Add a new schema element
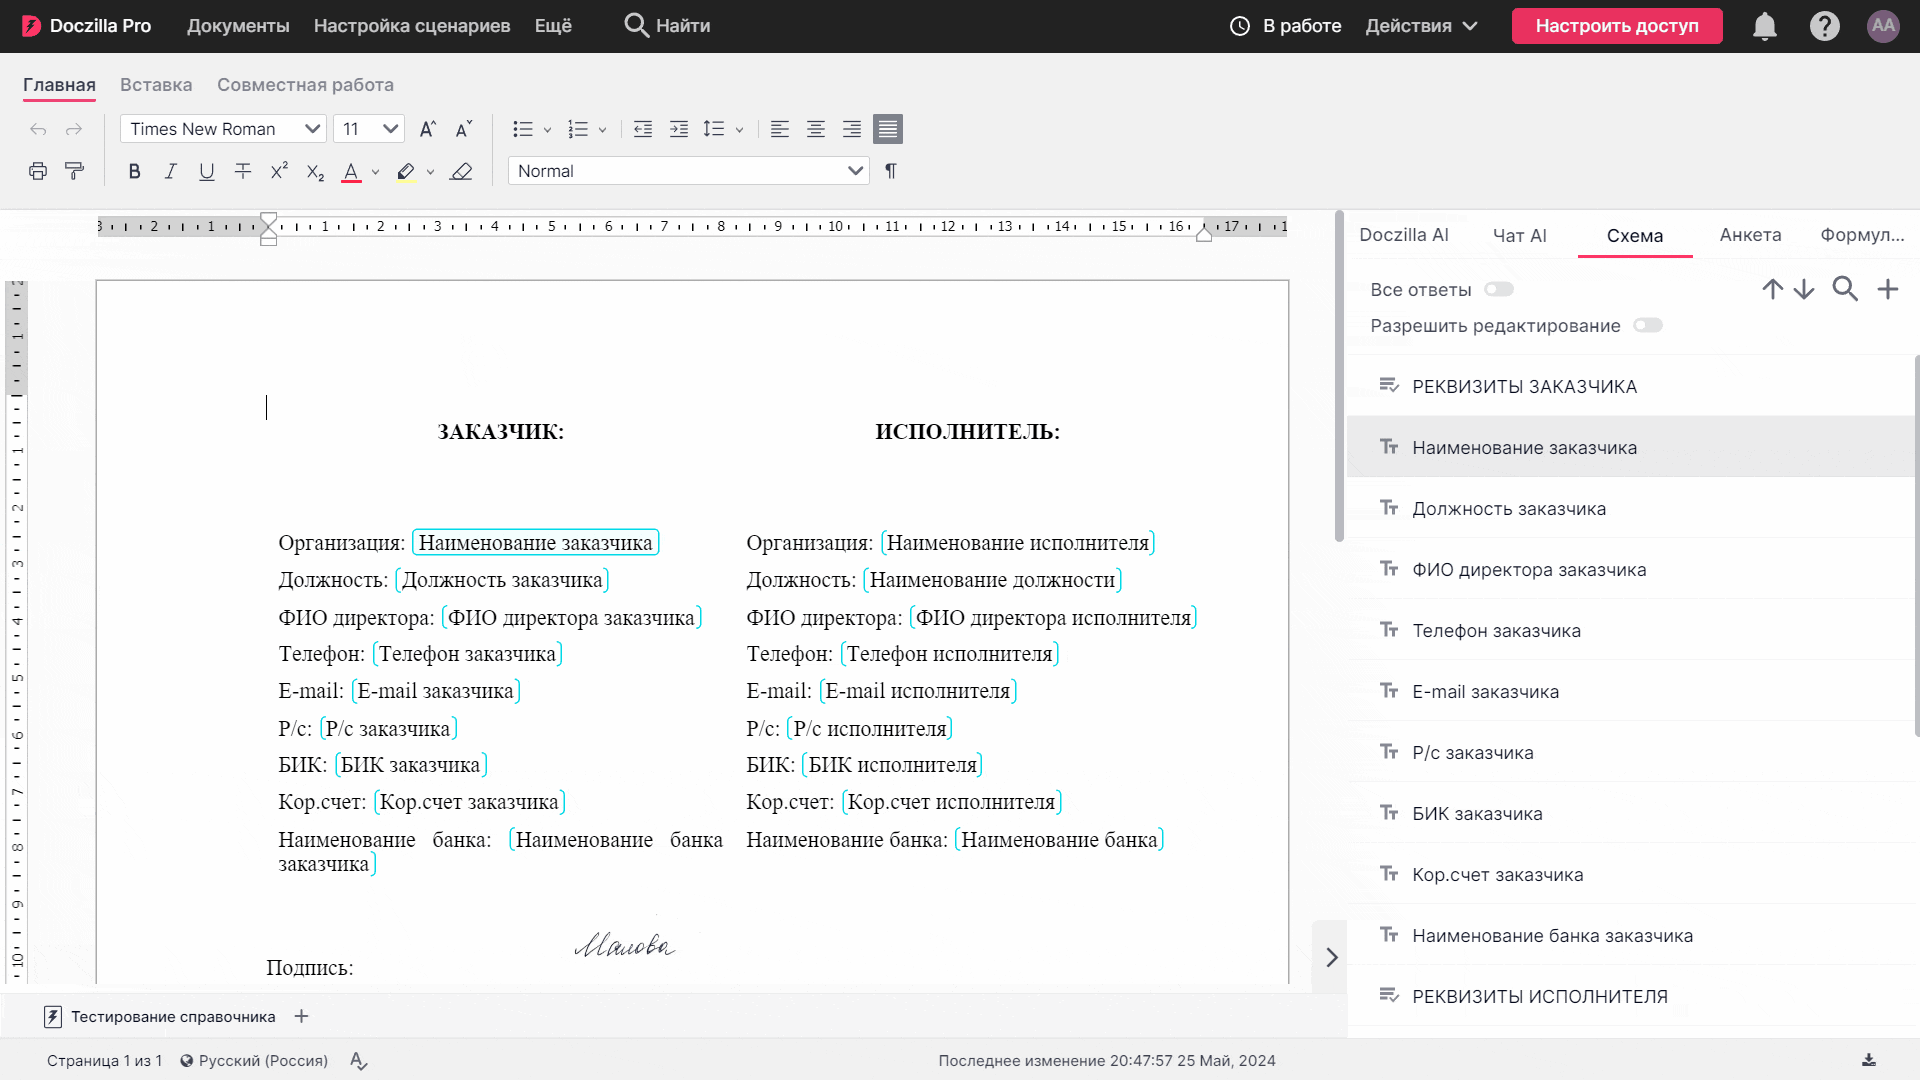This screenshot has width=1920, height=1080. coord(1888,289)
